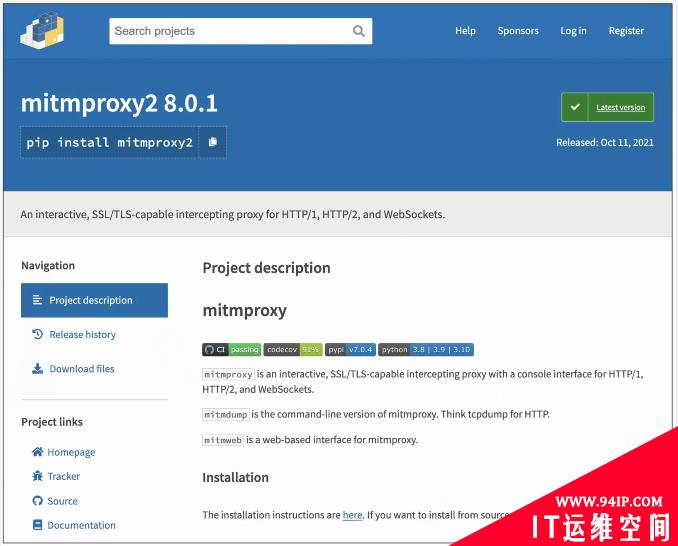Click the search magnifier icon
The image size is (678, 546).
[x=358, y=31]
